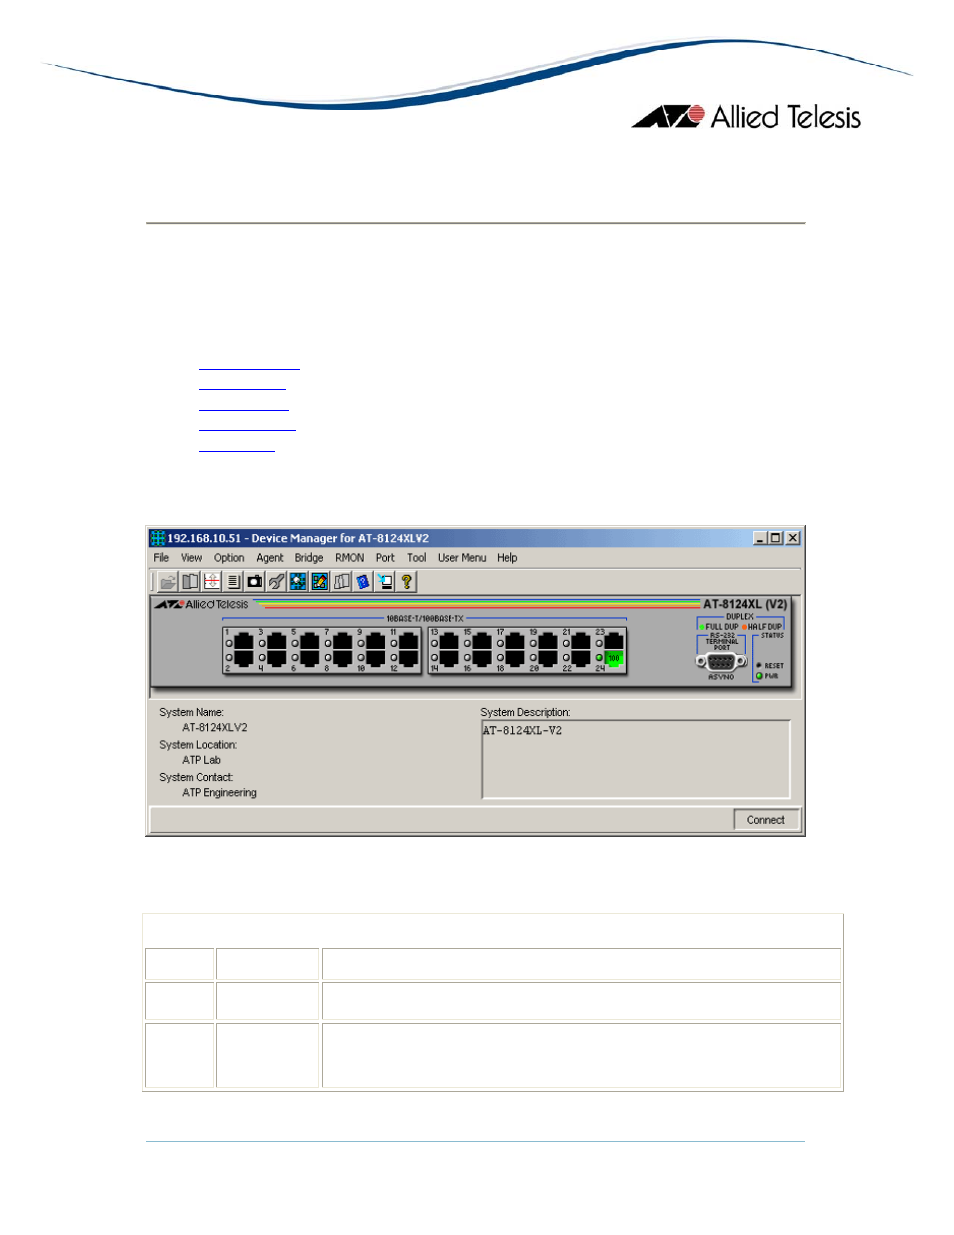Minimize the Device Manager window
This screenshot has width=954, height=1235.
[760, 538]
